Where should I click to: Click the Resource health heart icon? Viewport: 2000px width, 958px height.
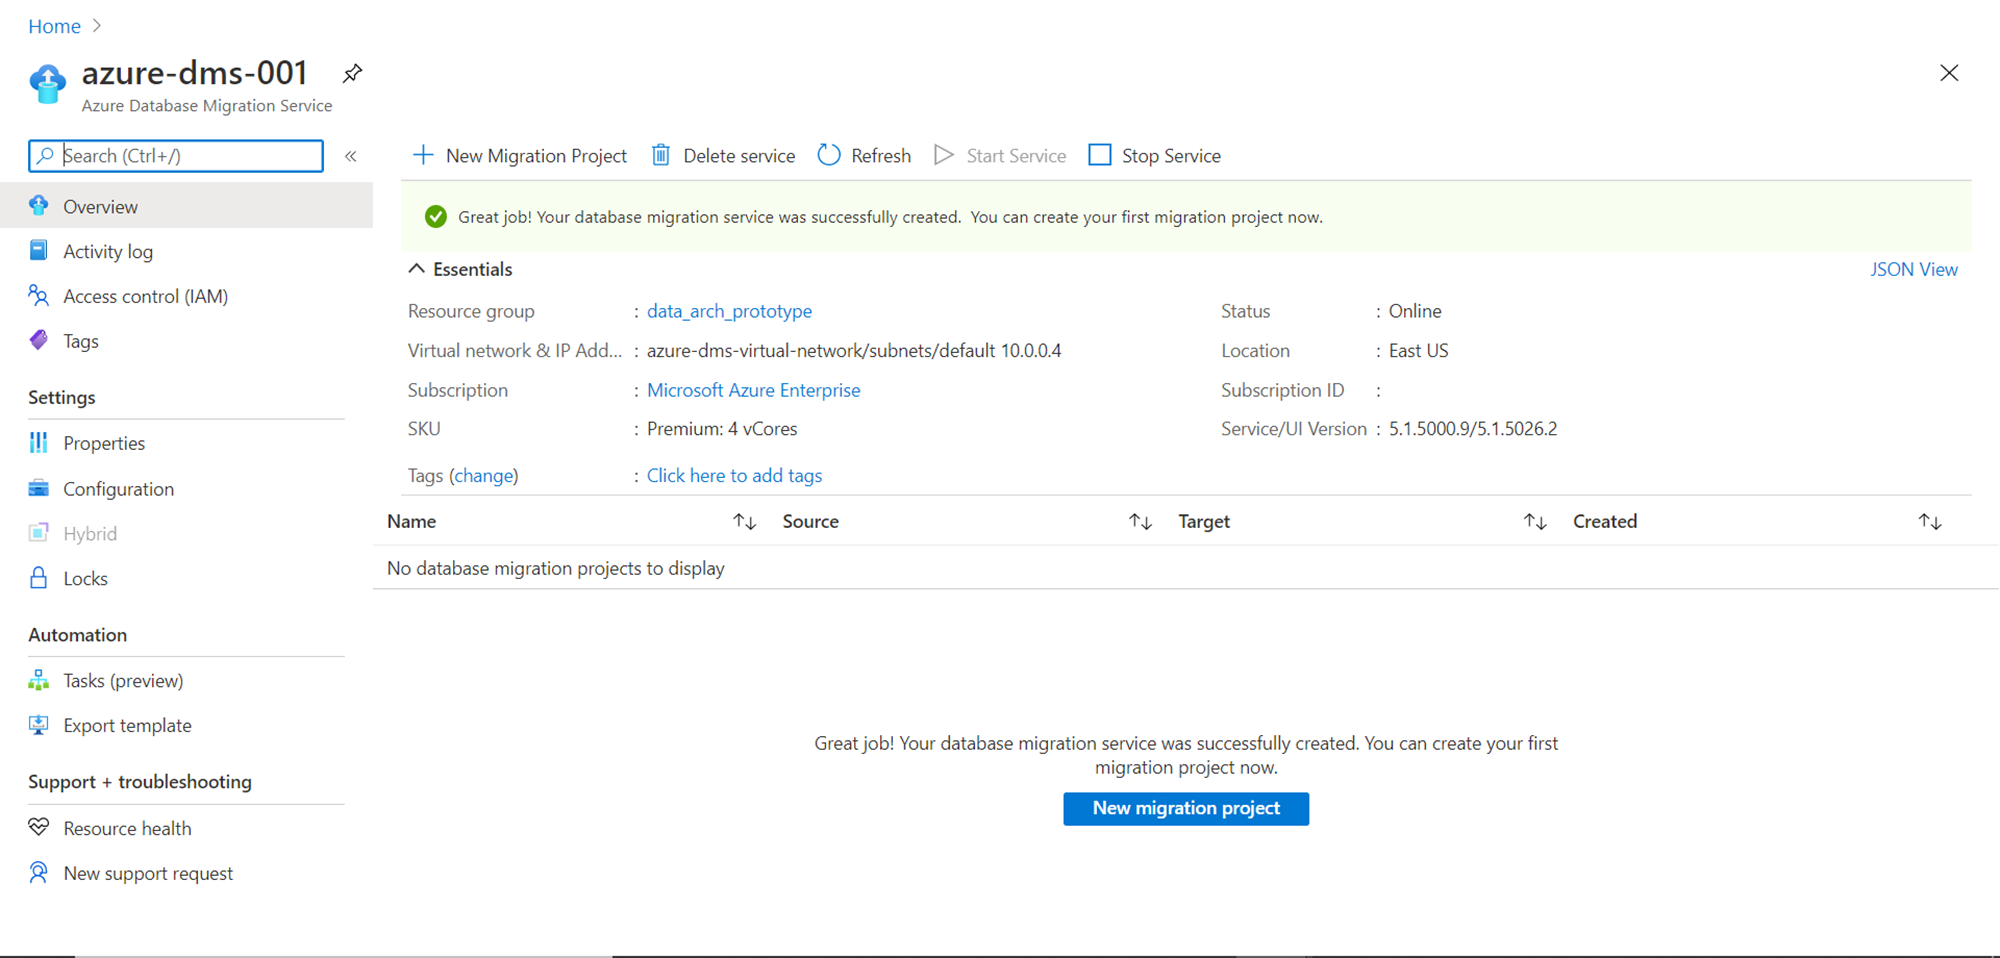coord(39,827)
